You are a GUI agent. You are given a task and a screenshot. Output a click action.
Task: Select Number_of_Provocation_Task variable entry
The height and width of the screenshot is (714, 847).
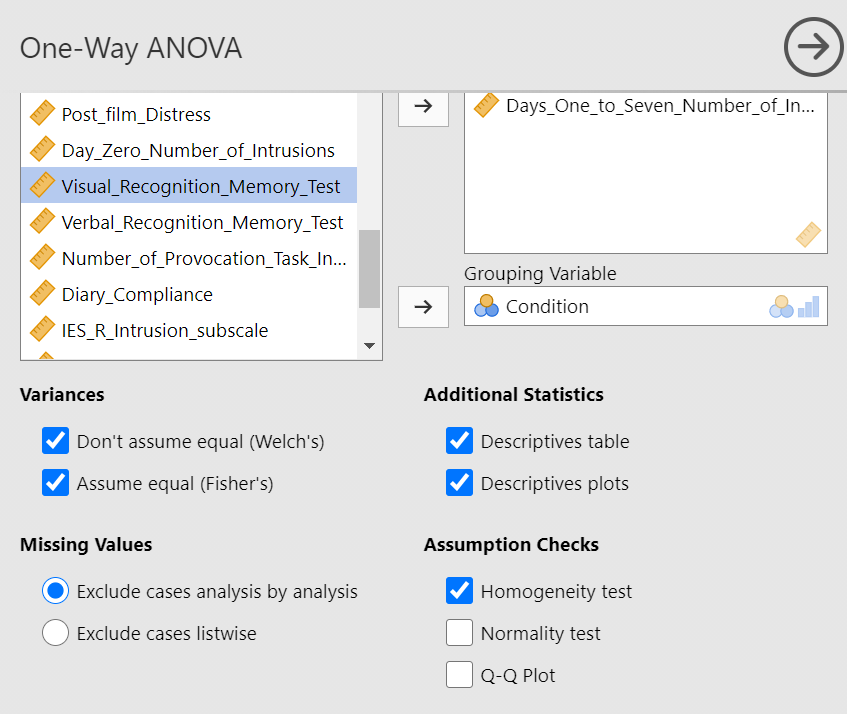[189, 258]
